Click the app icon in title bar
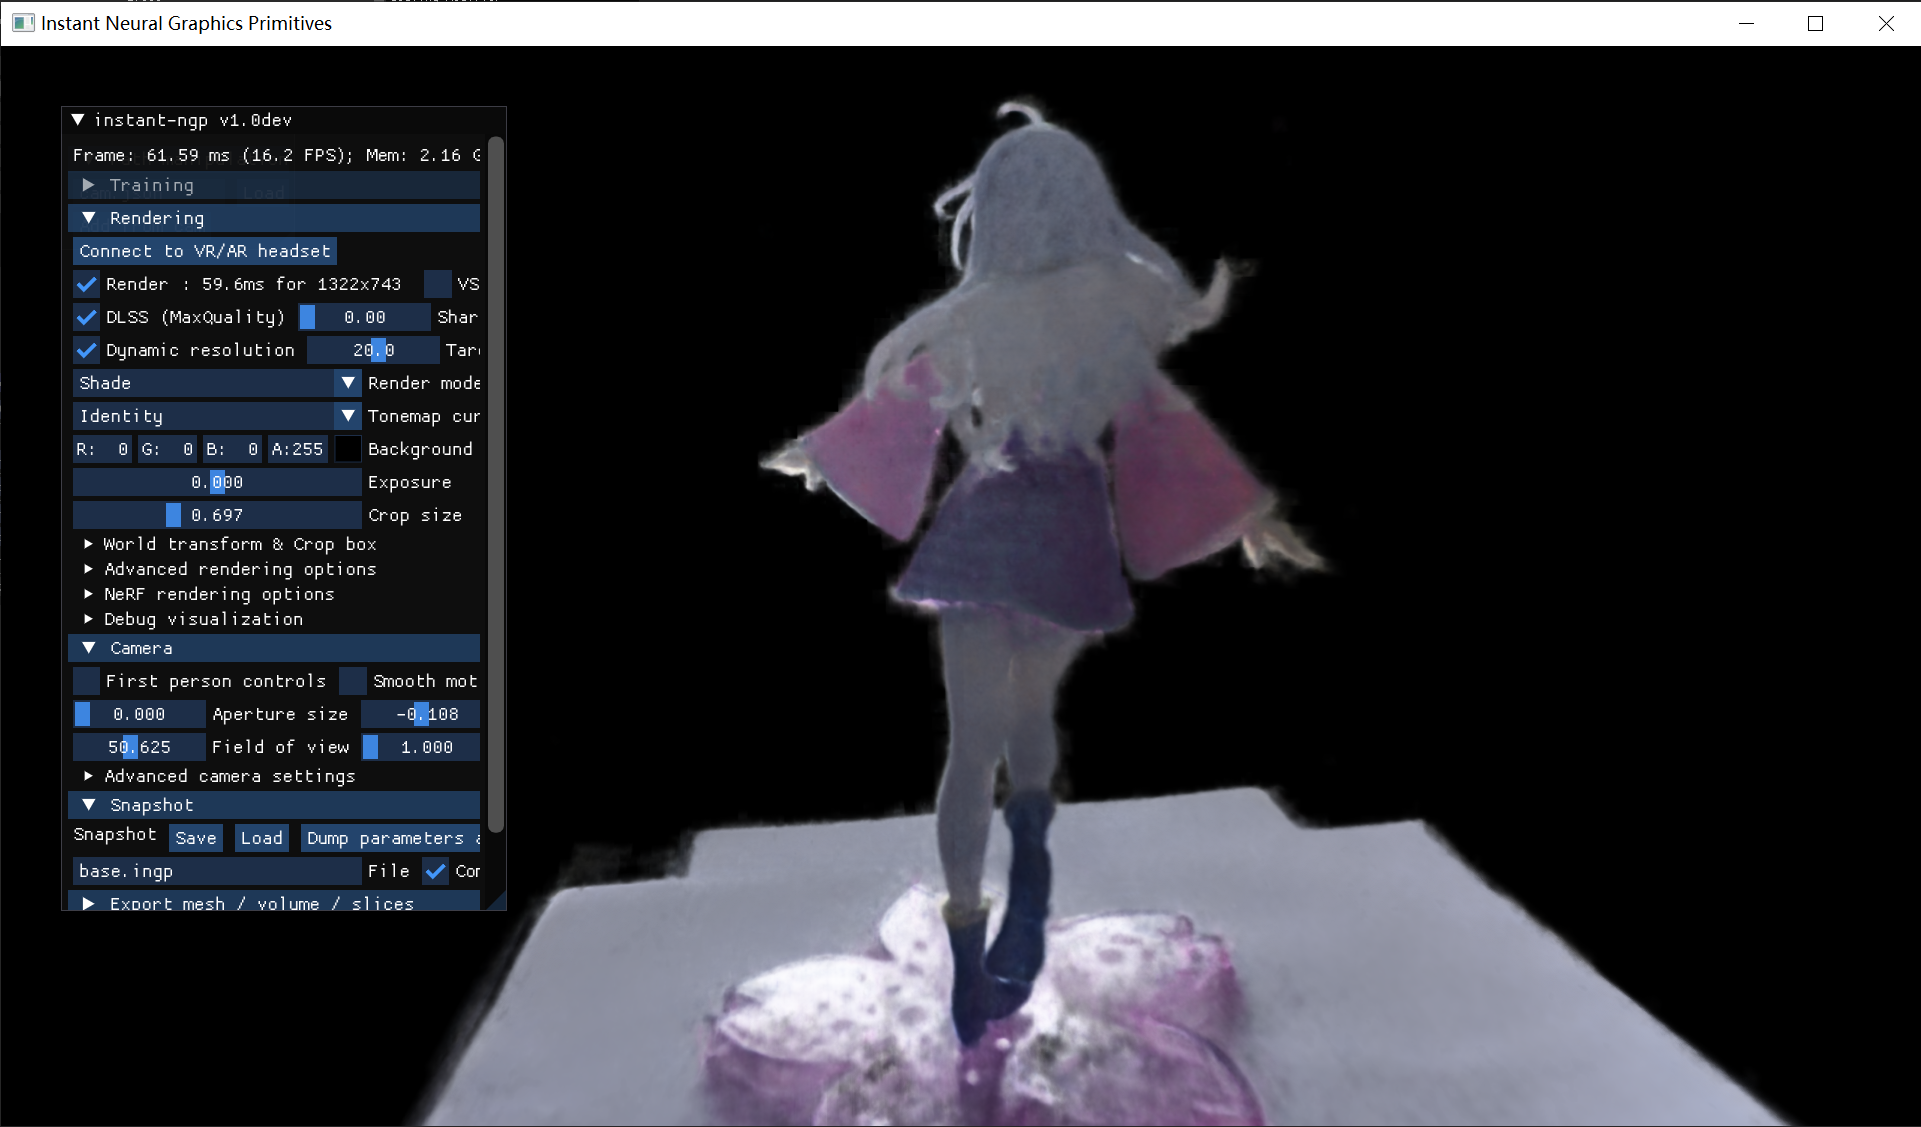This screenshot has width=1921, height=1127. point(23,23)
